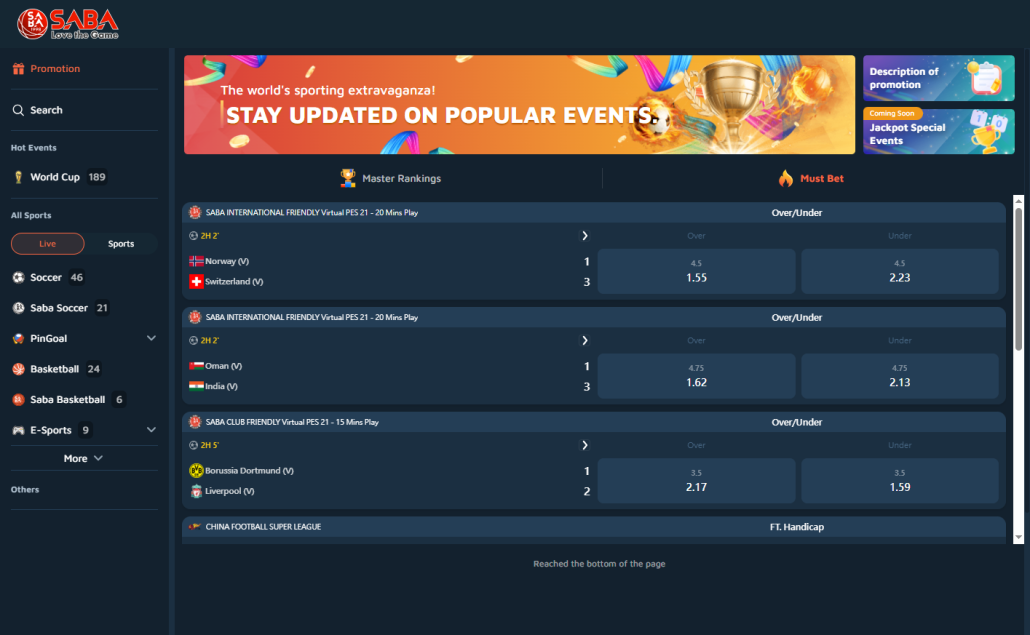1030x635 pixels.
Task: Click the Saba Soccer icon
Action: click(x=18, y=307)
